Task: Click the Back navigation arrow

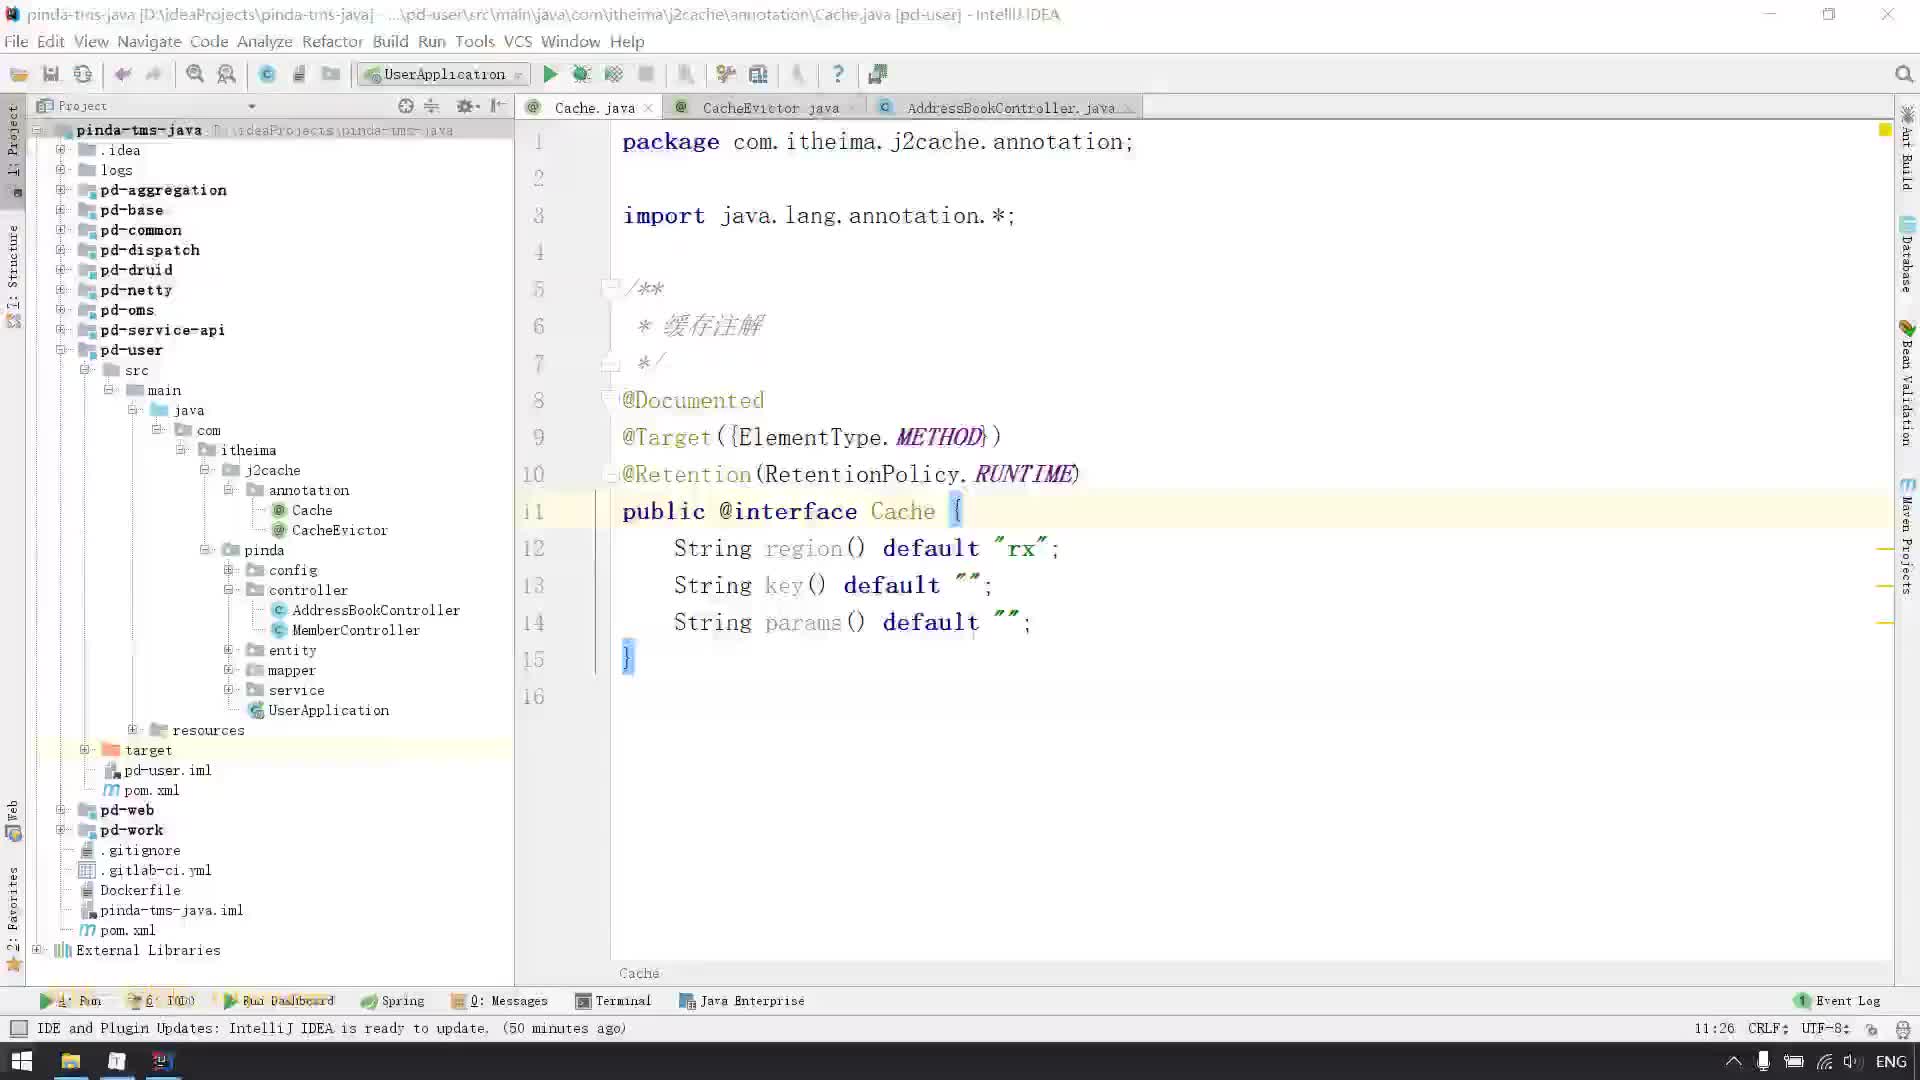Action: pyautogui.click(x=123, y=74)
